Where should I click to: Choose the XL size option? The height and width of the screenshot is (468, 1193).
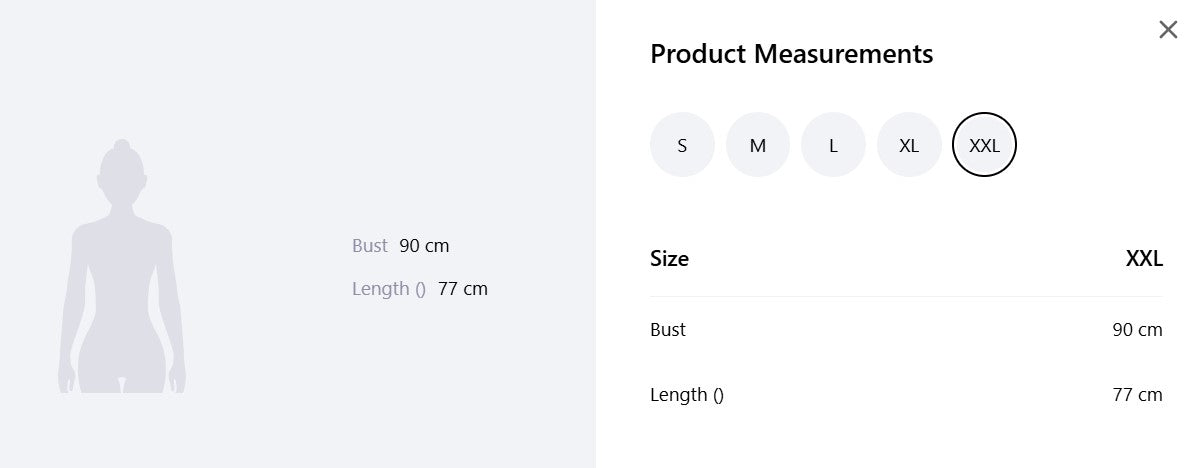(x=909, y=145)
